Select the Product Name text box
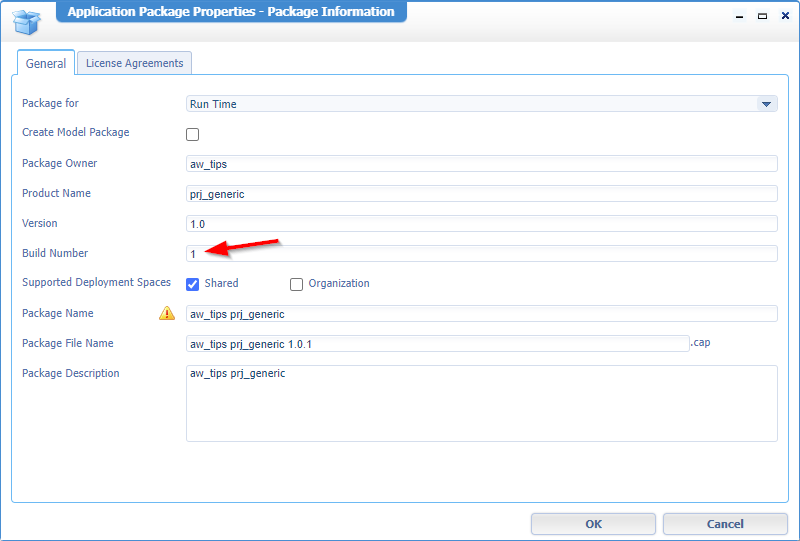The width and height of the screenshot is (800, 541). coord(481,194)
